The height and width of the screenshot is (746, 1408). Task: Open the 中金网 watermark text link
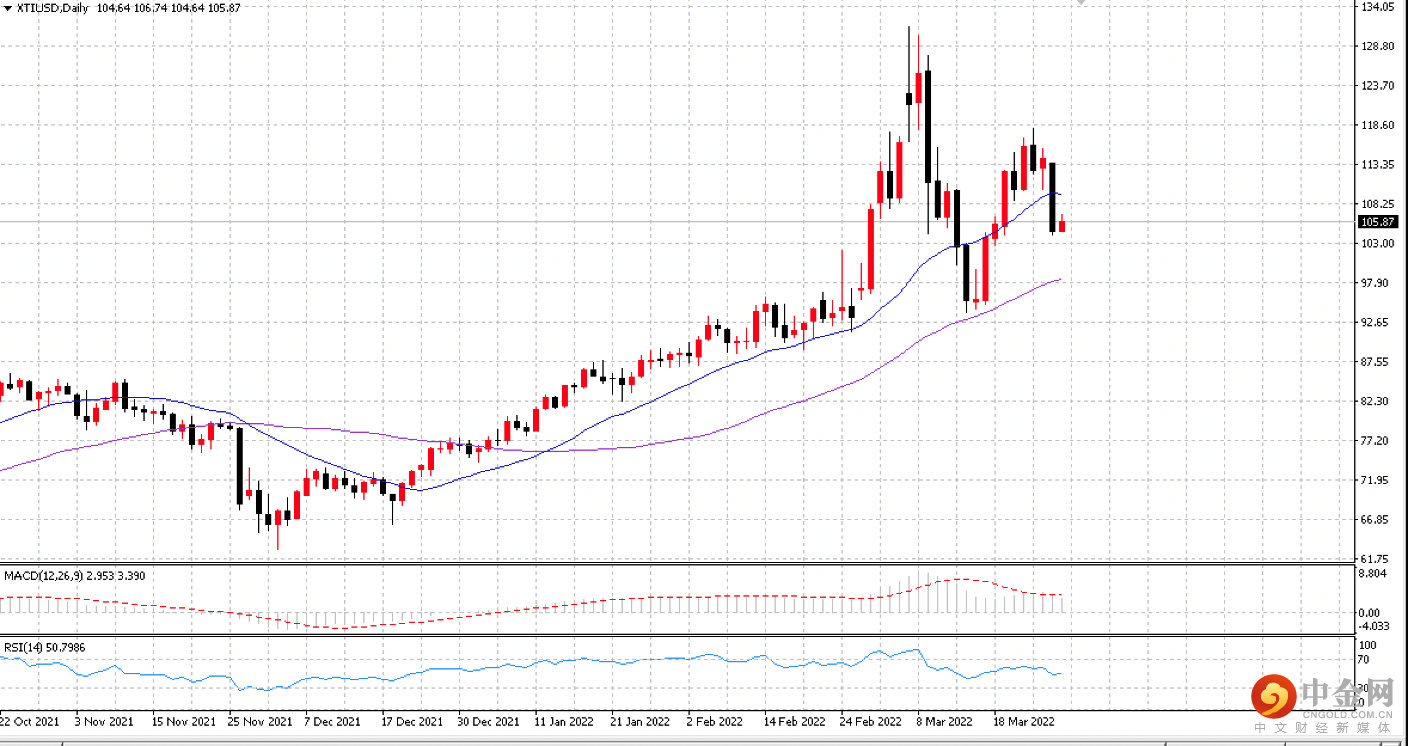pos(1347,691)
